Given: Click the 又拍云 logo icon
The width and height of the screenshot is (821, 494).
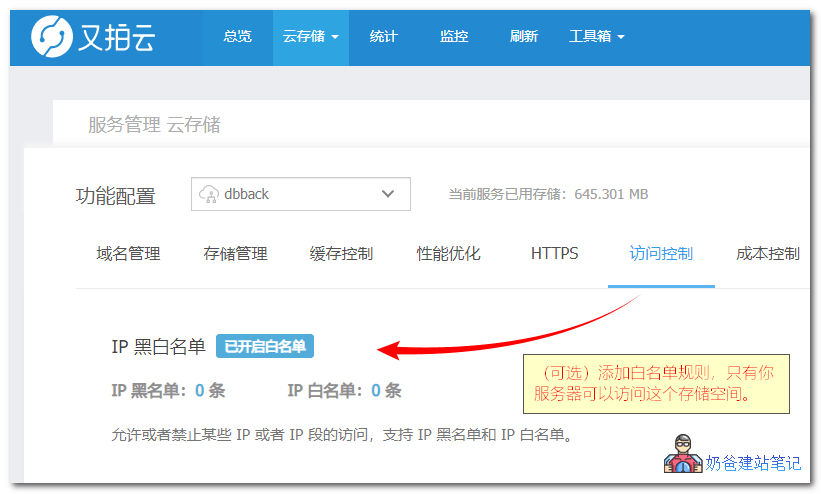Looking at the screenshot, I should 52,36.
